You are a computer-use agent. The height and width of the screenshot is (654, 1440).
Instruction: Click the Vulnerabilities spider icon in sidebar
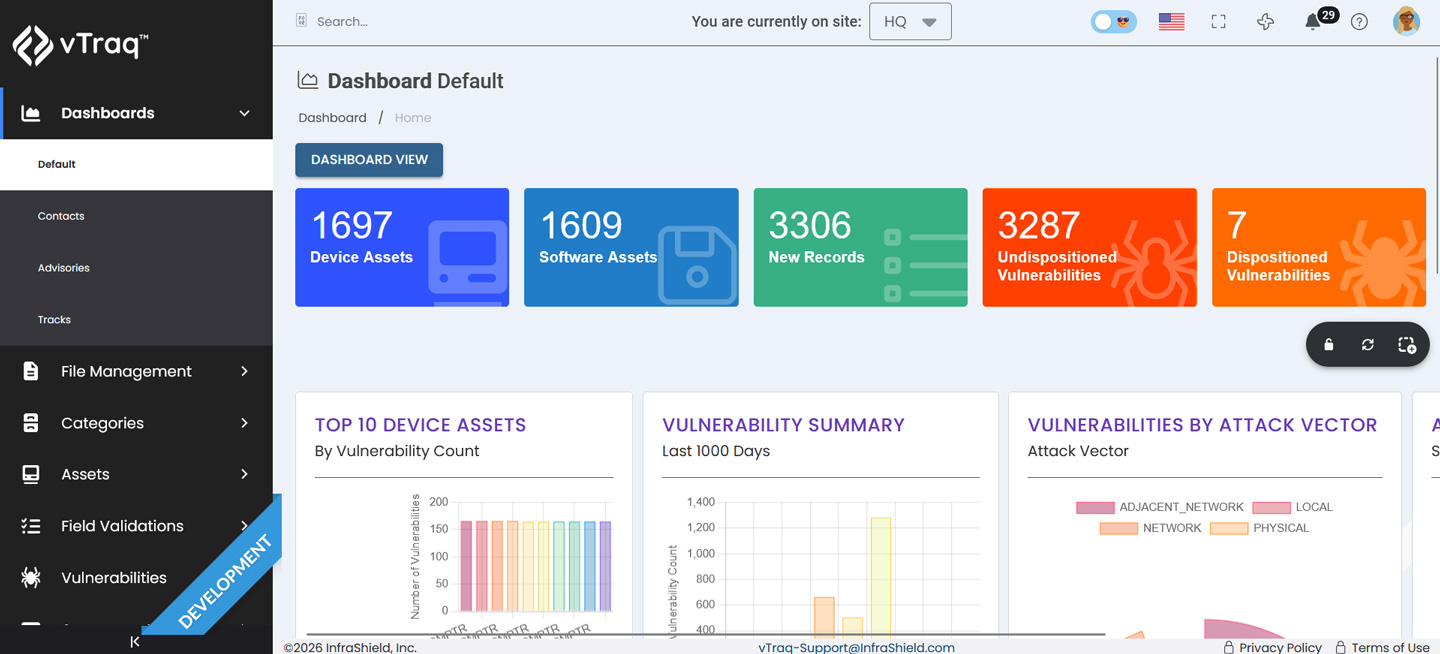pyautogui.click(x=31, y=577)
